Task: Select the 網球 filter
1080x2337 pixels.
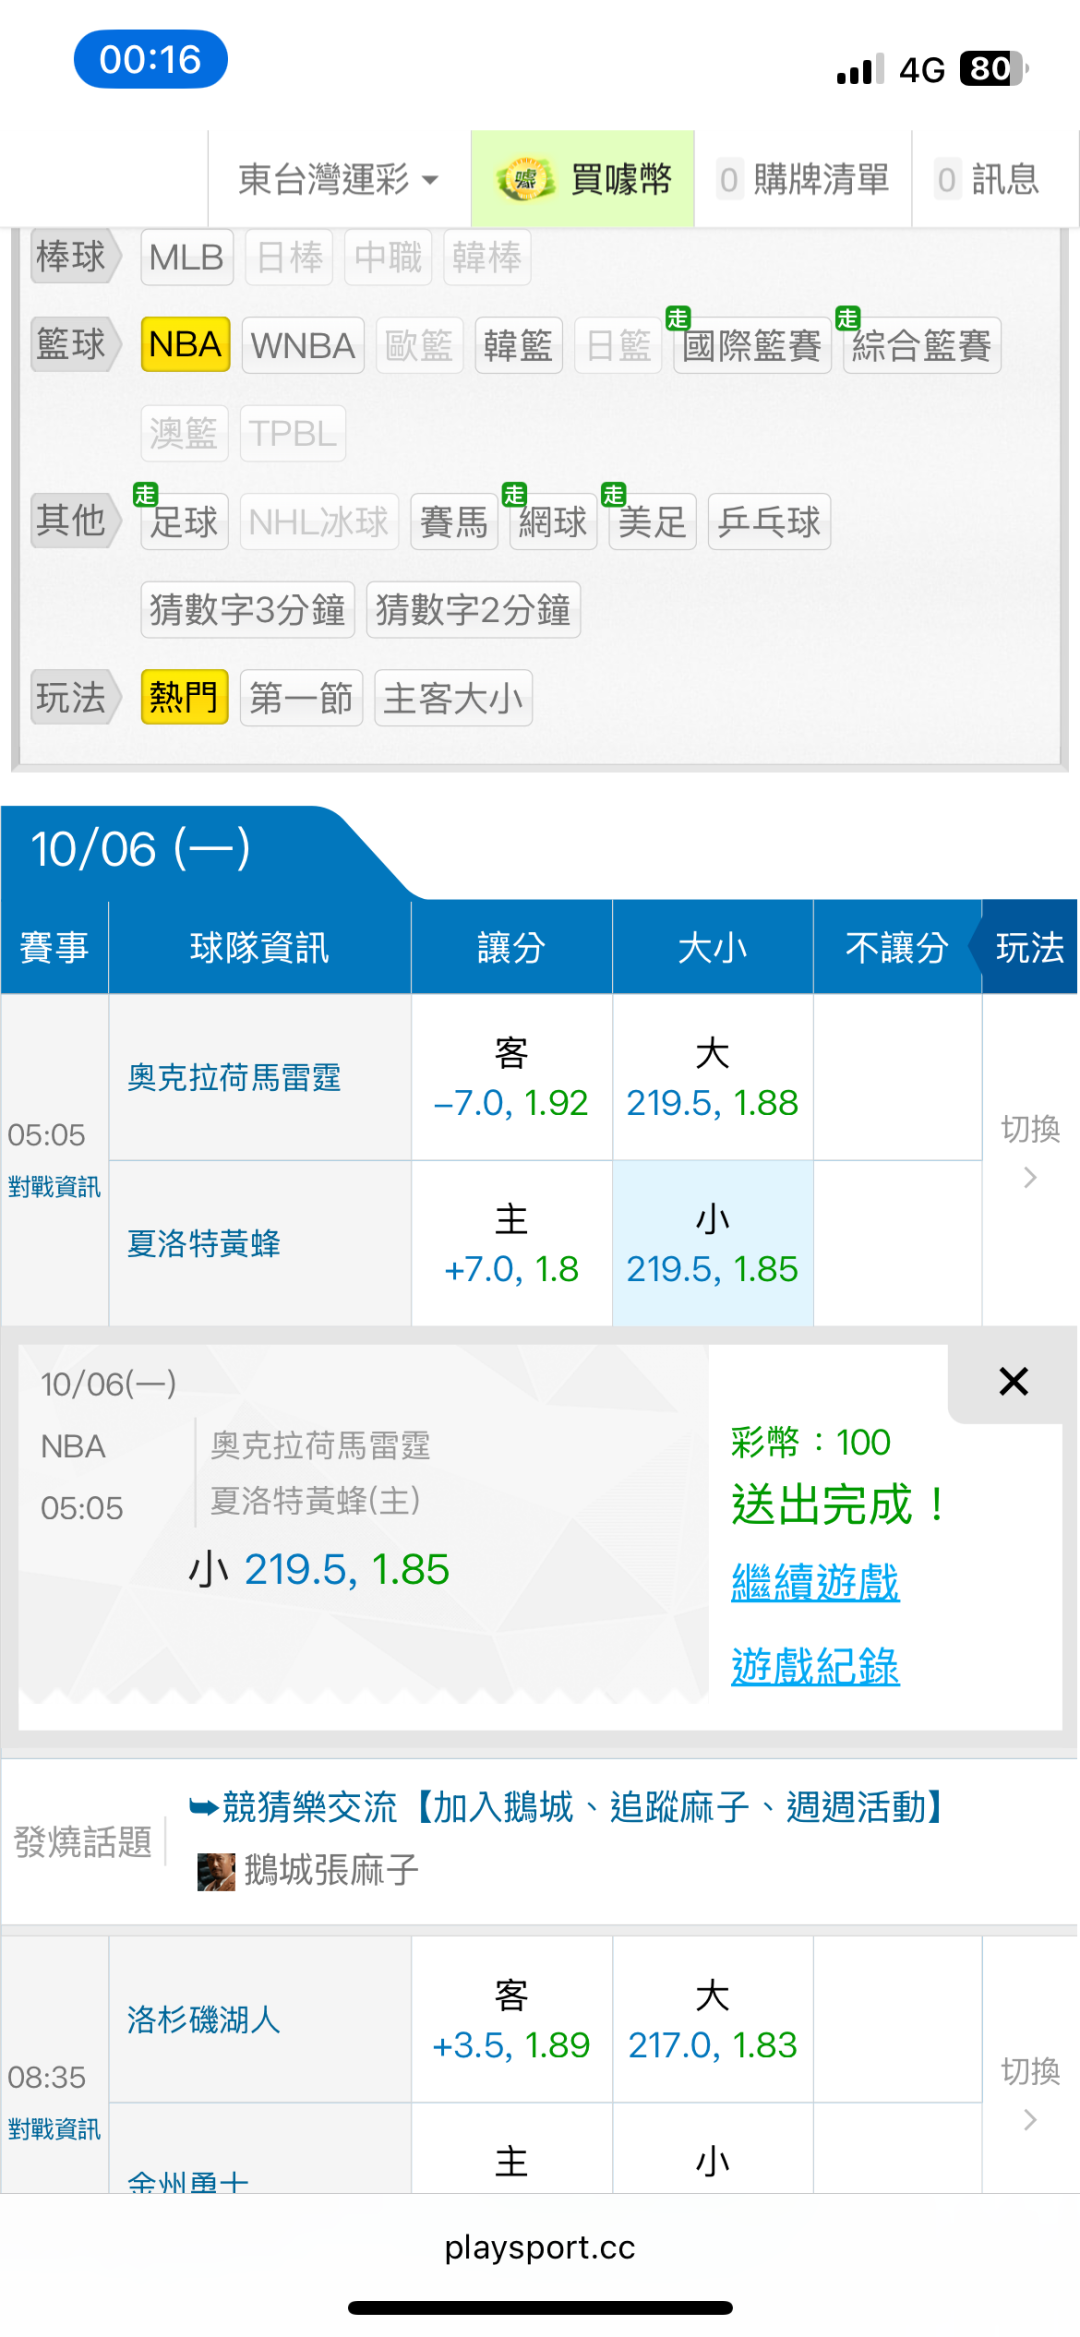Action: [553, 521]
